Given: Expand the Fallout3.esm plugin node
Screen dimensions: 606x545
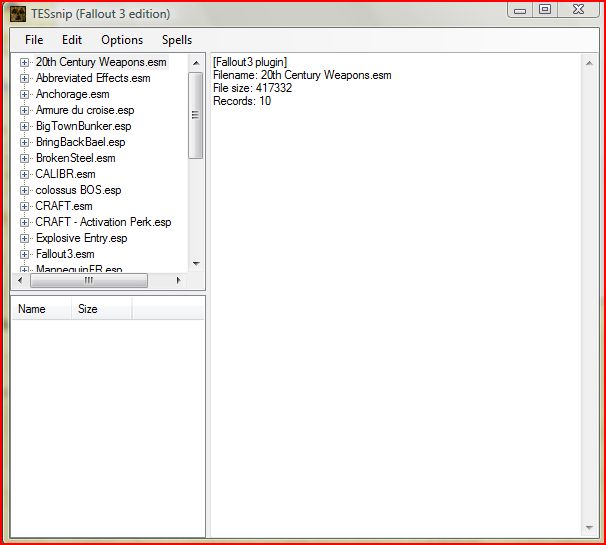Looking at the screenshot, I should pyautogui.click(x=25, y=254).
